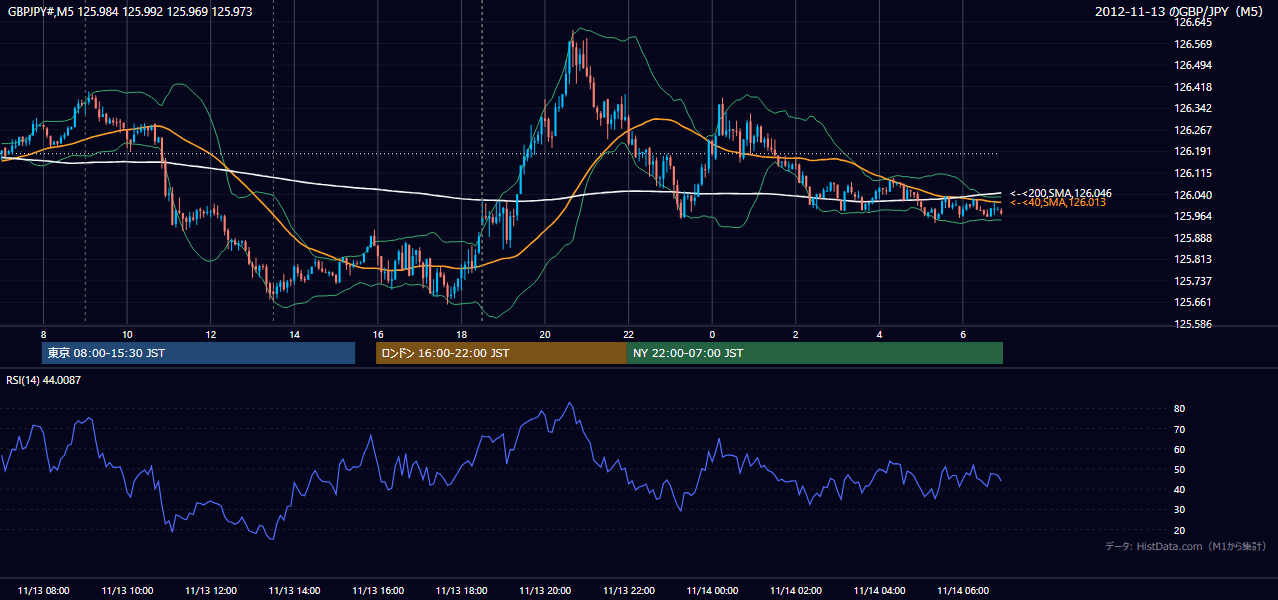Click price axis value 126.040

coord(1193,195)
